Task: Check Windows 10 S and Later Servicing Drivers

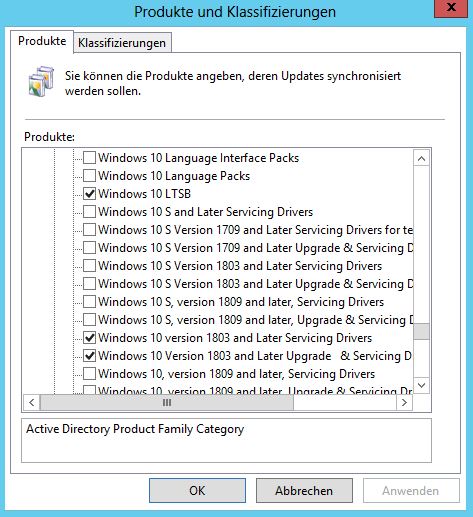Action: (89, 211)
